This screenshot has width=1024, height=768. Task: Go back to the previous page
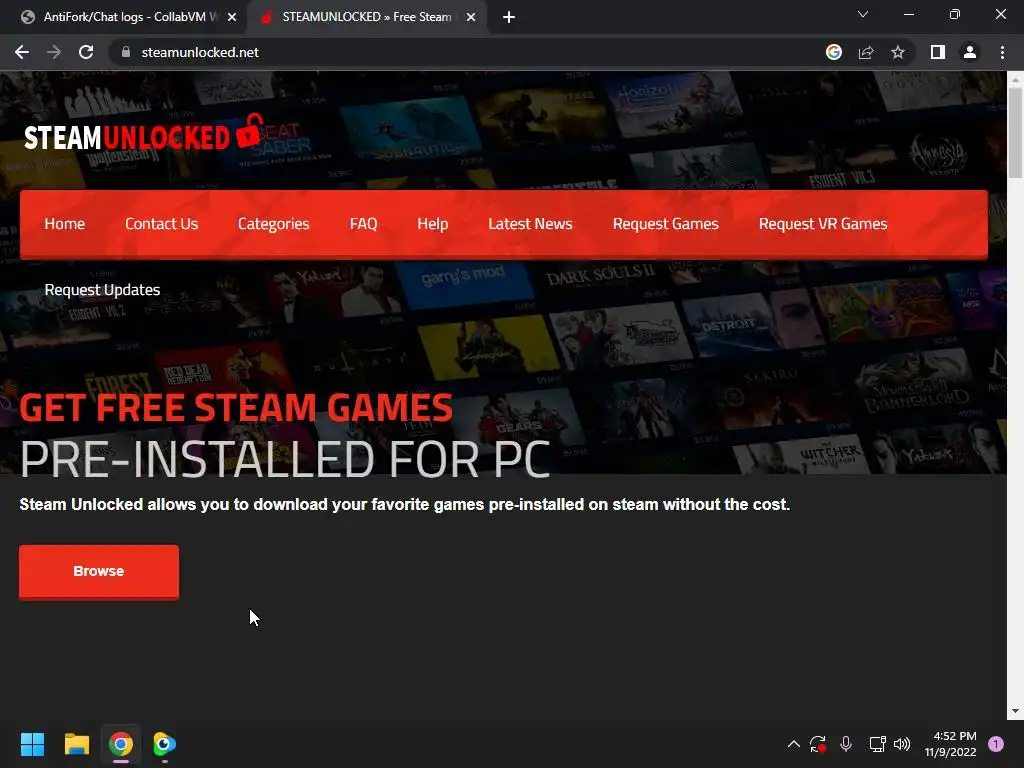point(22,52)
